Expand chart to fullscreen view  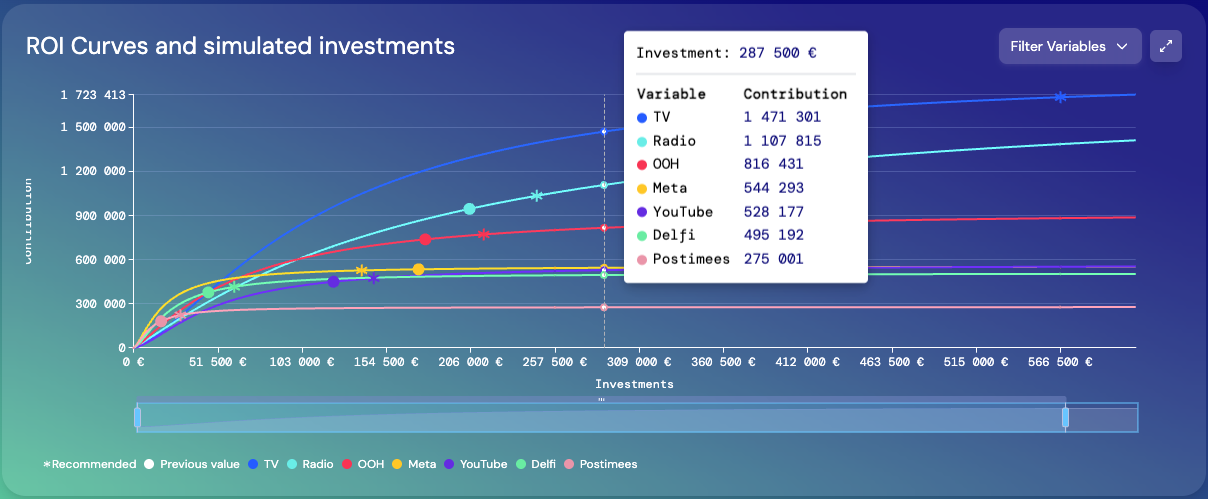point(1166,46)
